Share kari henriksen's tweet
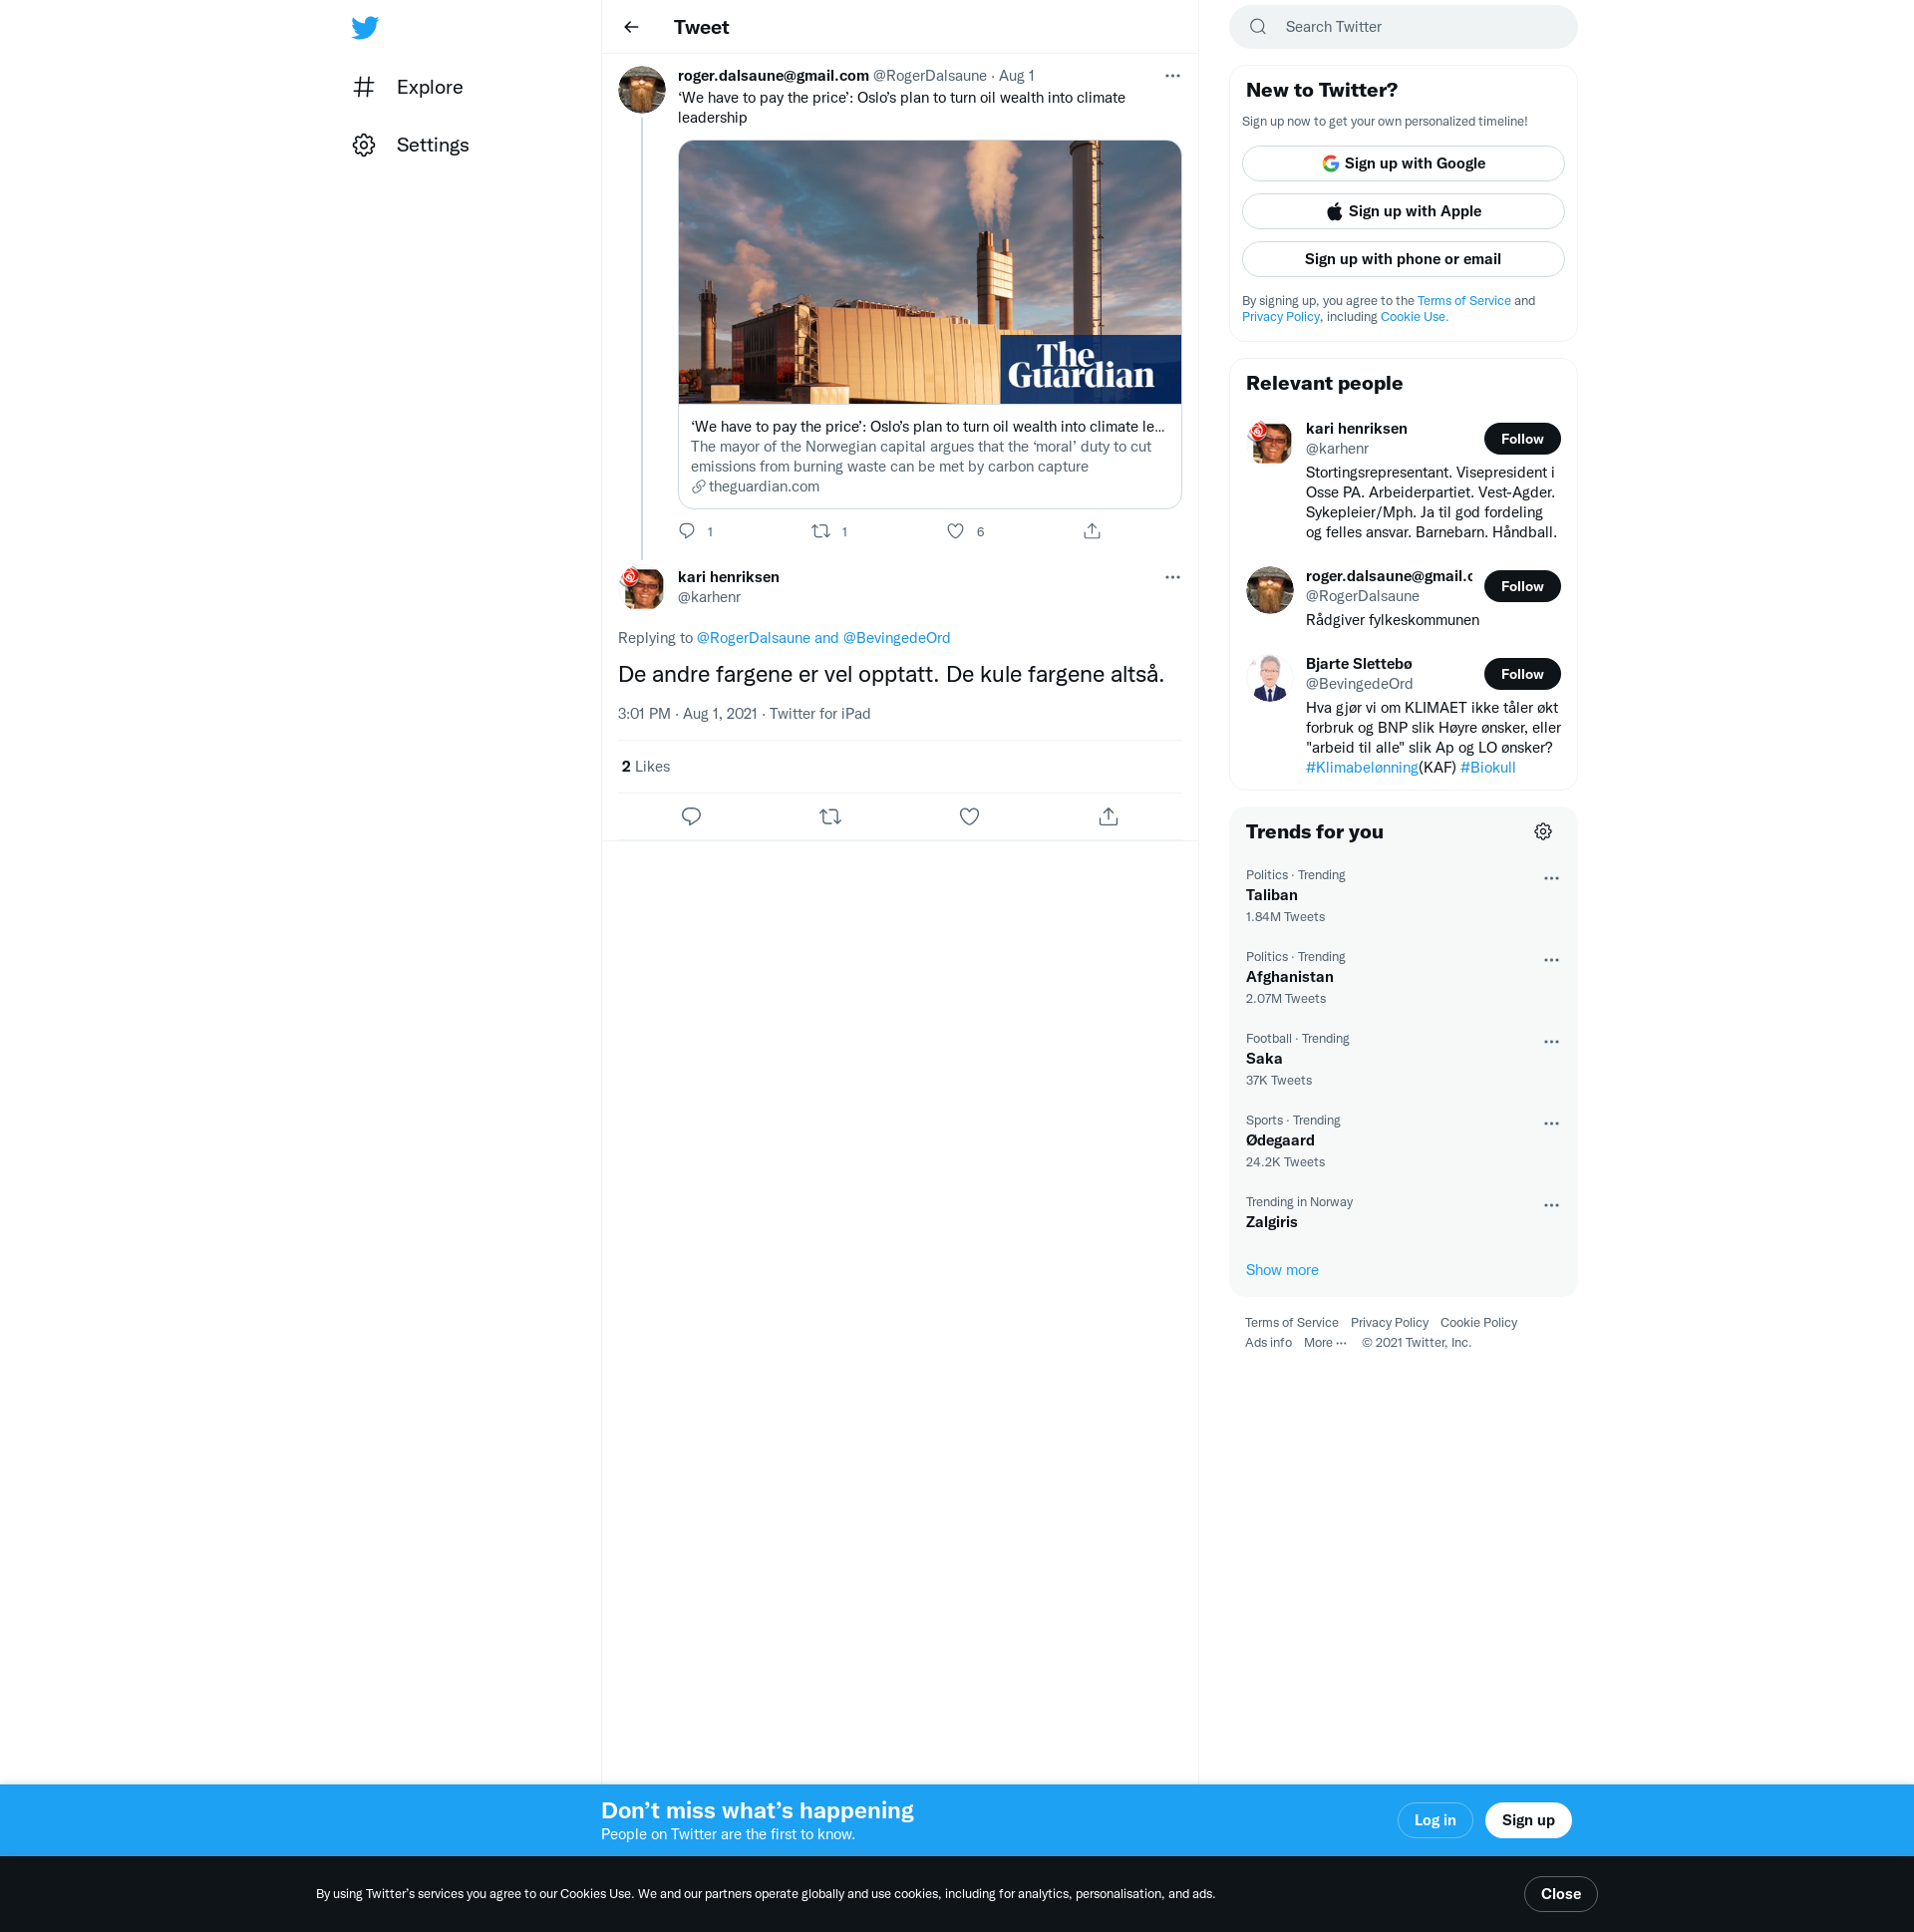Screen dimensions: 1914x1932 (x=1108, y=817)
